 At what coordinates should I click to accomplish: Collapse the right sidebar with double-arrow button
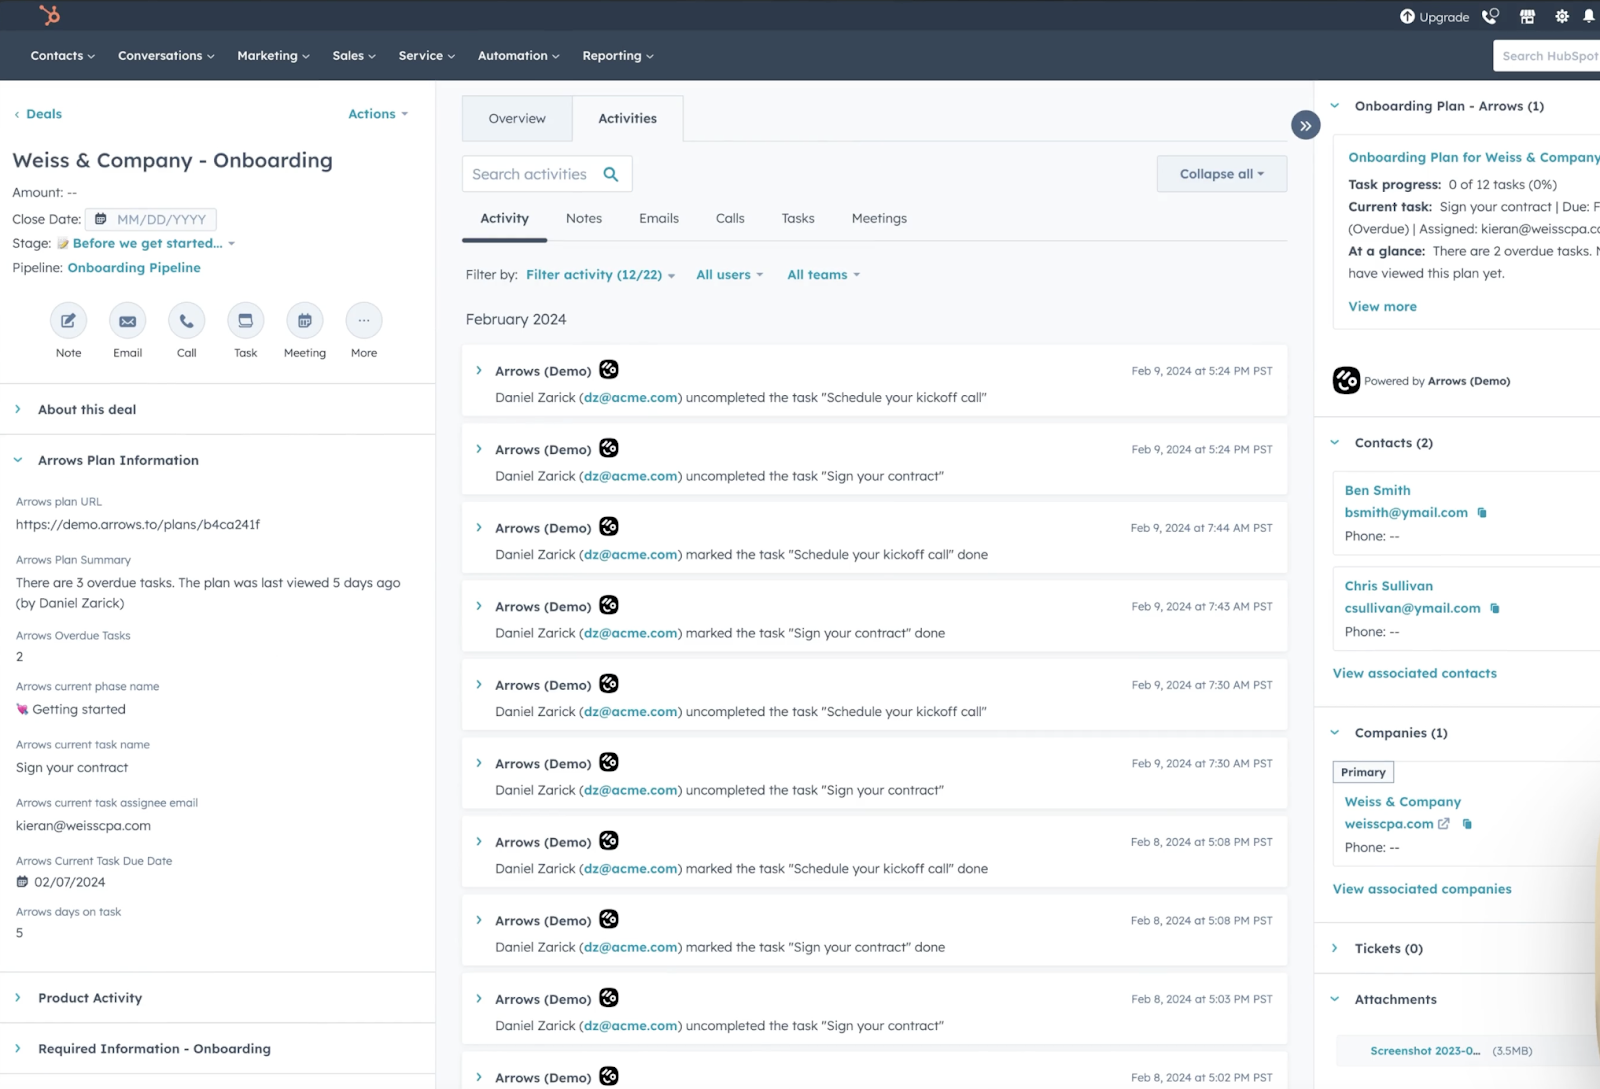[1305, 125]
